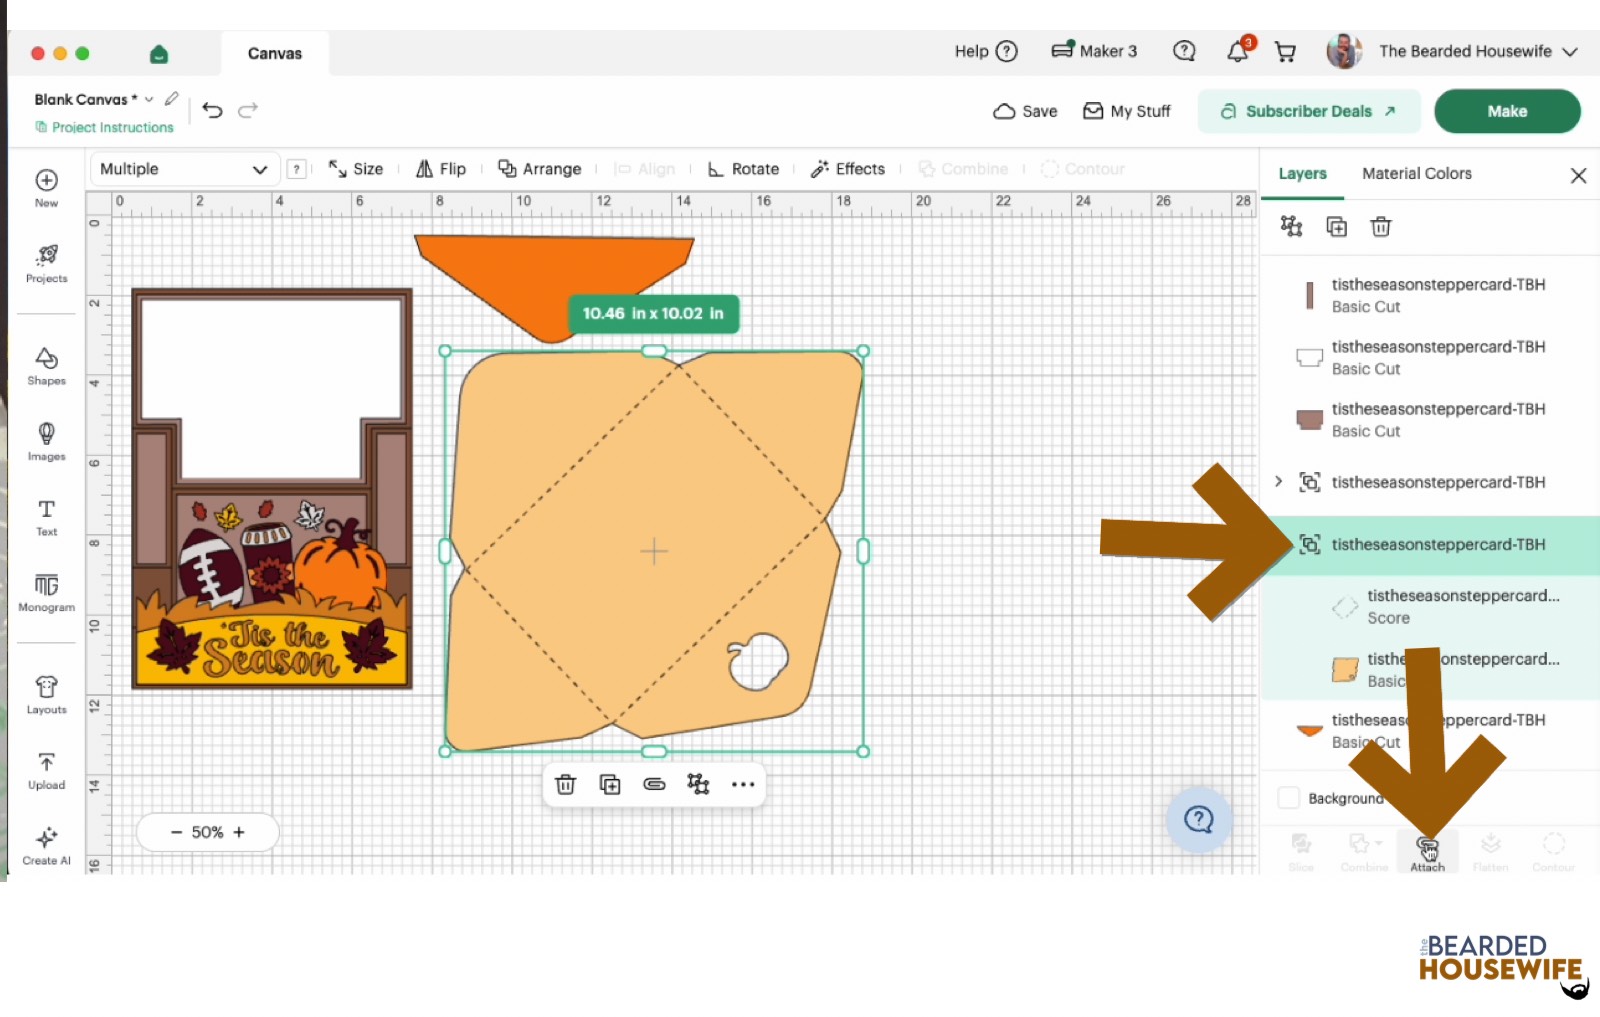Select the Text tool
The width and height of the screenshot is (1600, 1017).
[x=46, y=517]
